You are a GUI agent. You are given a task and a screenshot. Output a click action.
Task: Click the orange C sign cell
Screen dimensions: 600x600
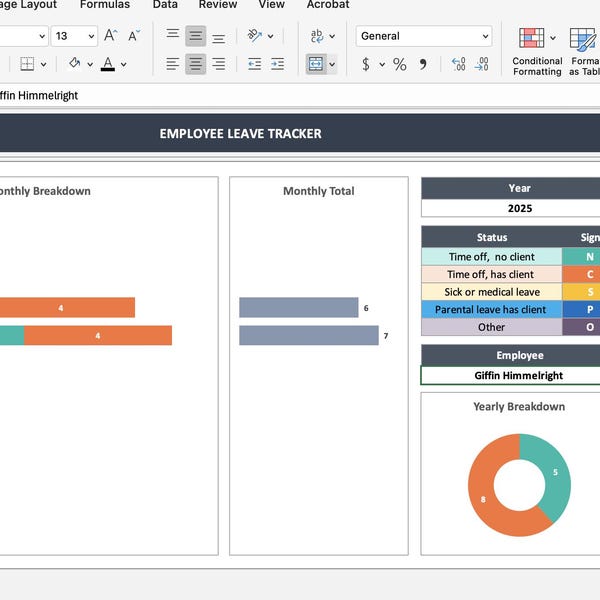click(581, 274)
